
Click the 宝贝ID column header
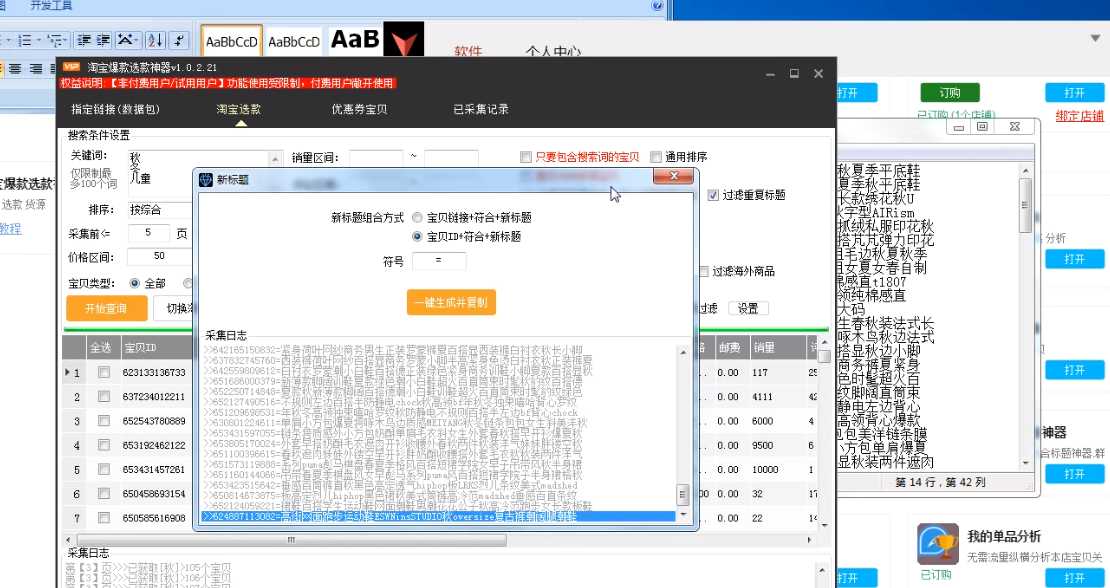(x=156, y=347)
